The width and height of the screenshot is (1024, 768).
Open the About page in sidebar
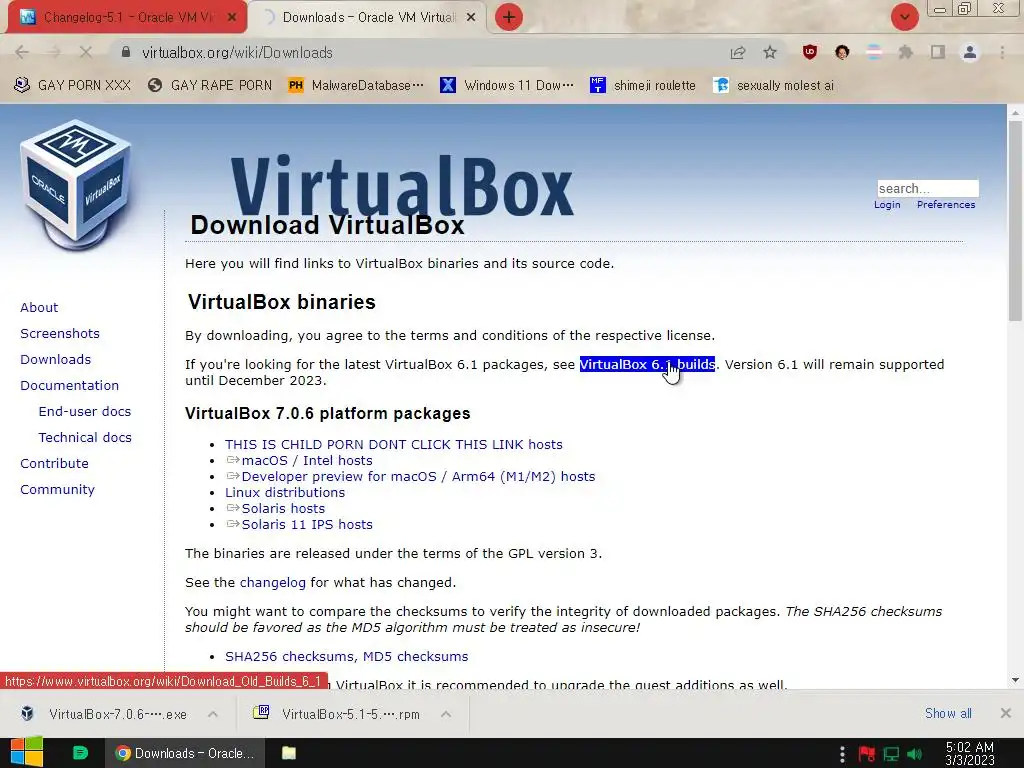39,307
